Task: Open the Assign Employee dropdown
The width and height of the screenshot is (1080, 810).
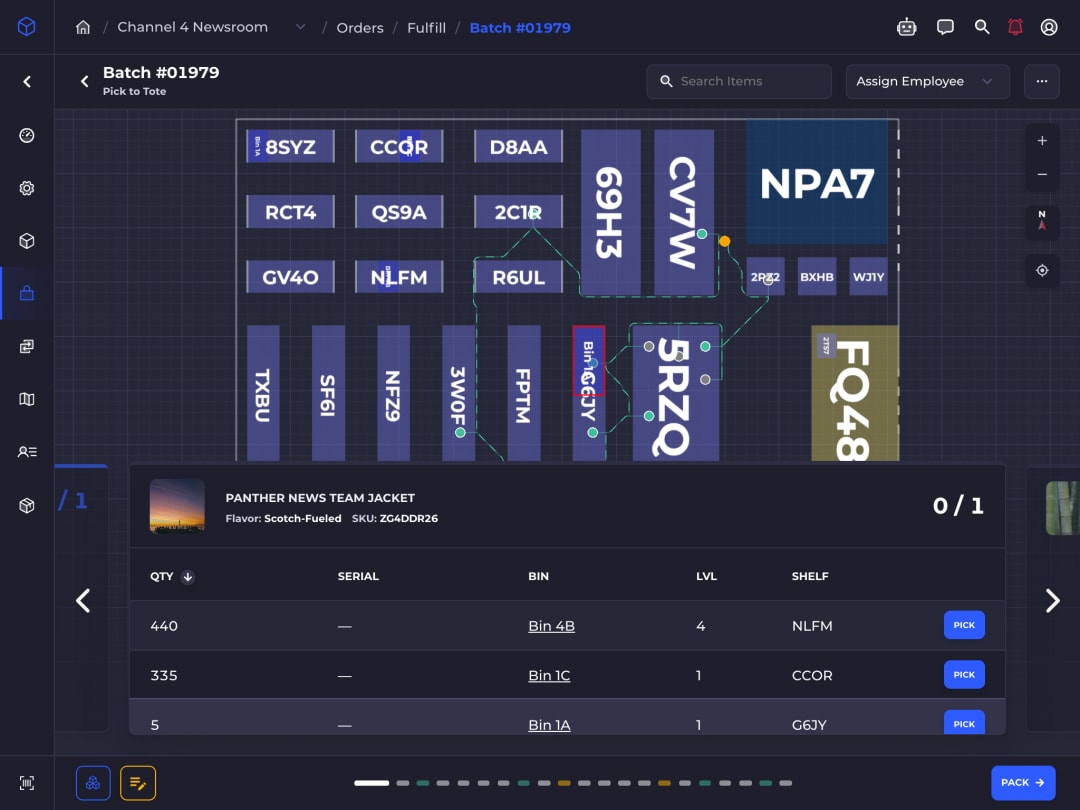Action: (x=927, y=81)
